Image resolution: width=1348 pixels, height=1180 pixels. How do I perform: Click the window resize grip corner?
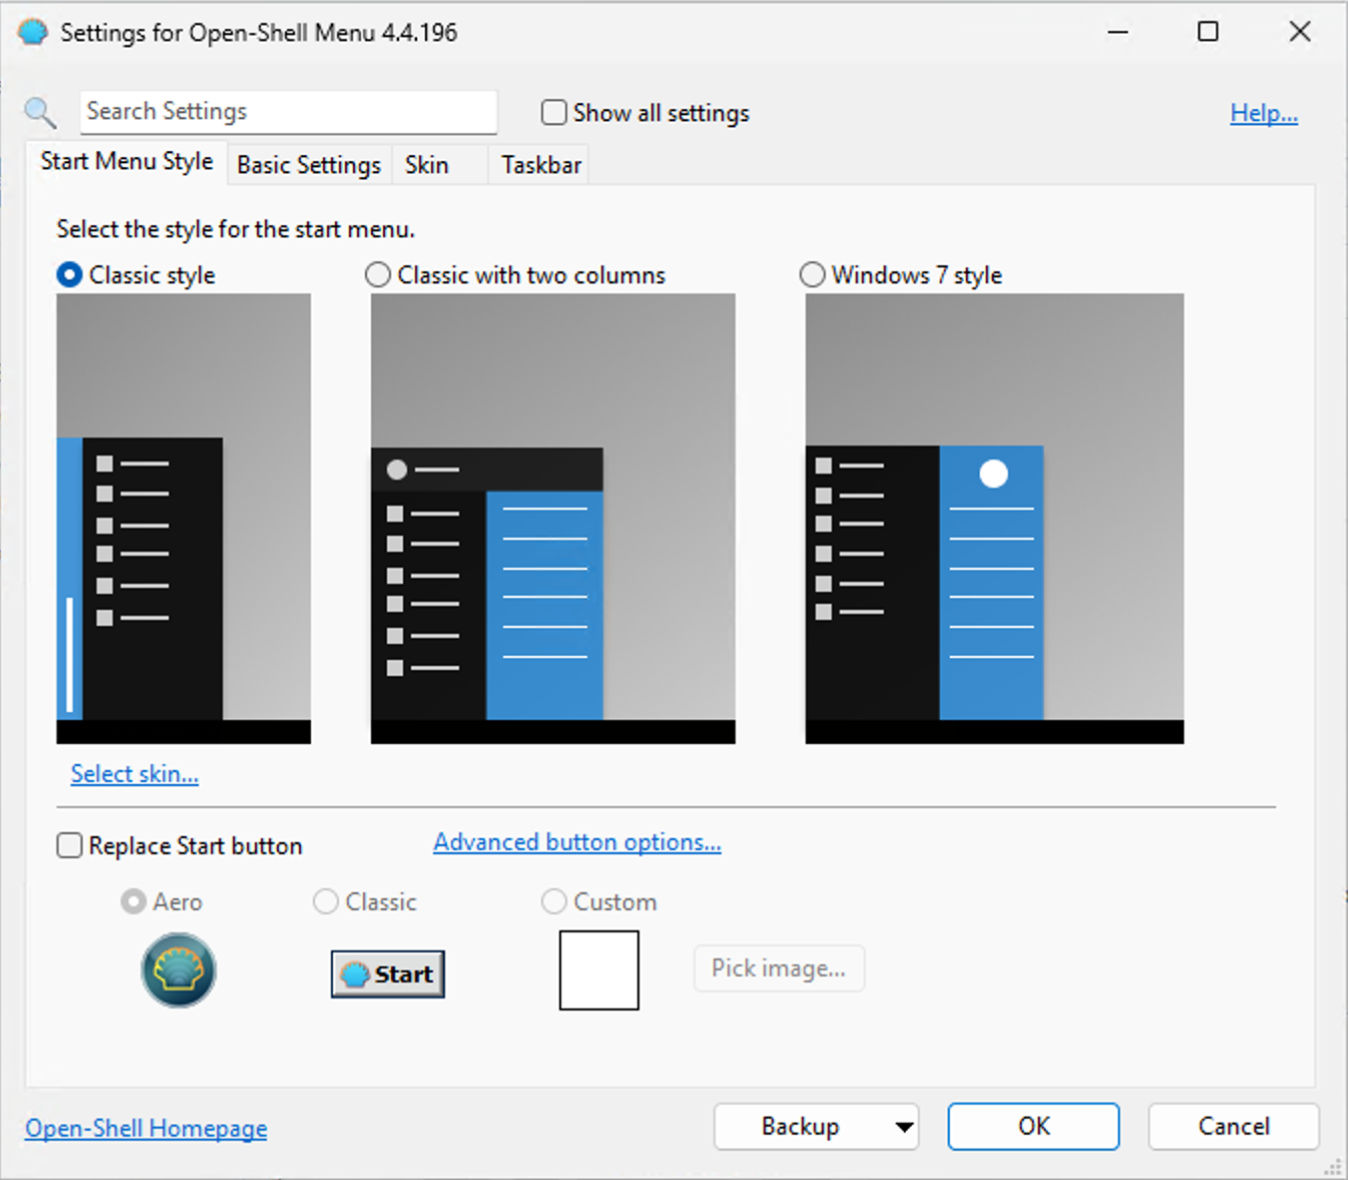(1333, 1166)
